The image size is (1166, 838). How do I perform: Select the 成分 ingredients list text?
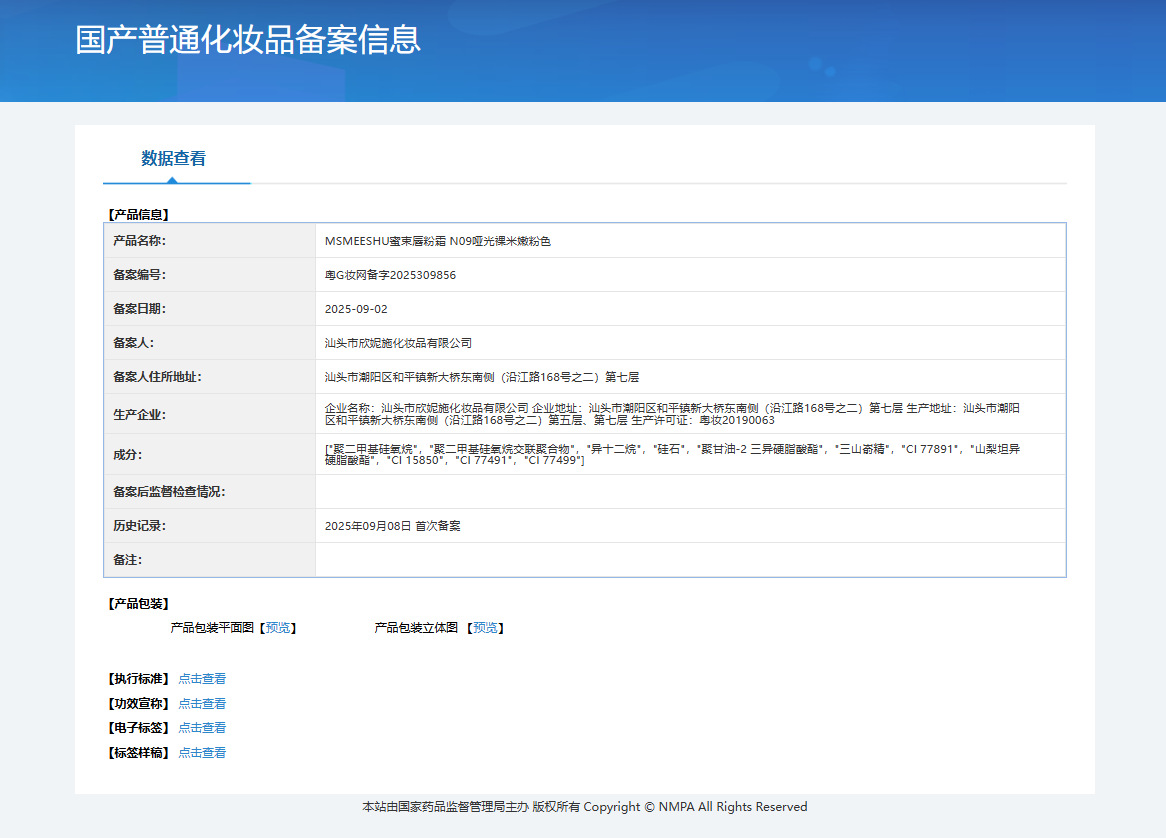672,454
